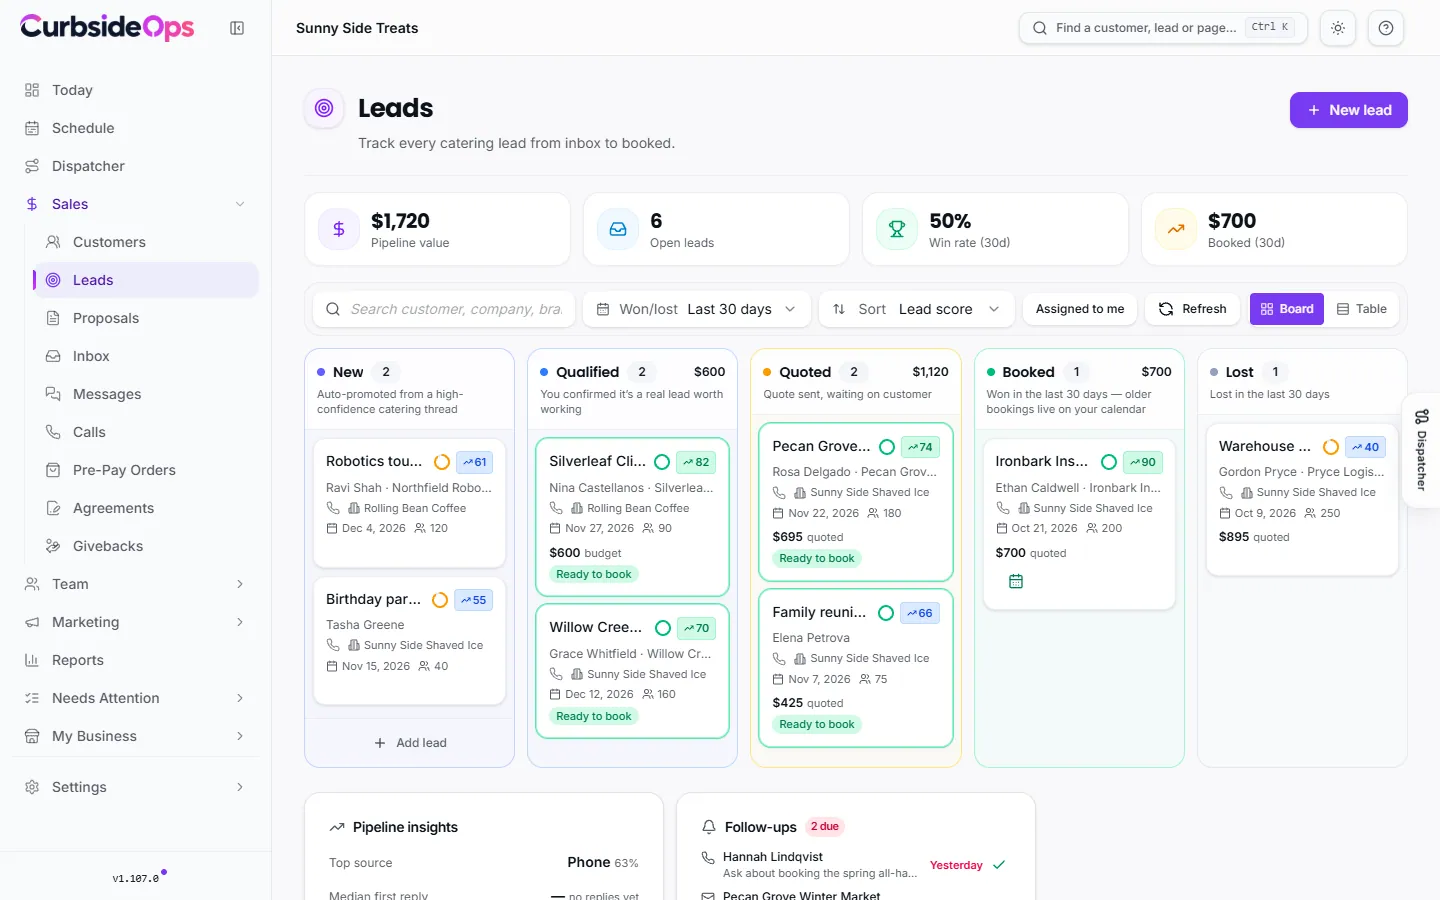Viewport: 1440px width, 900px height.
Task: Click the global Find a customer search box
Action: coord(1163,28)
